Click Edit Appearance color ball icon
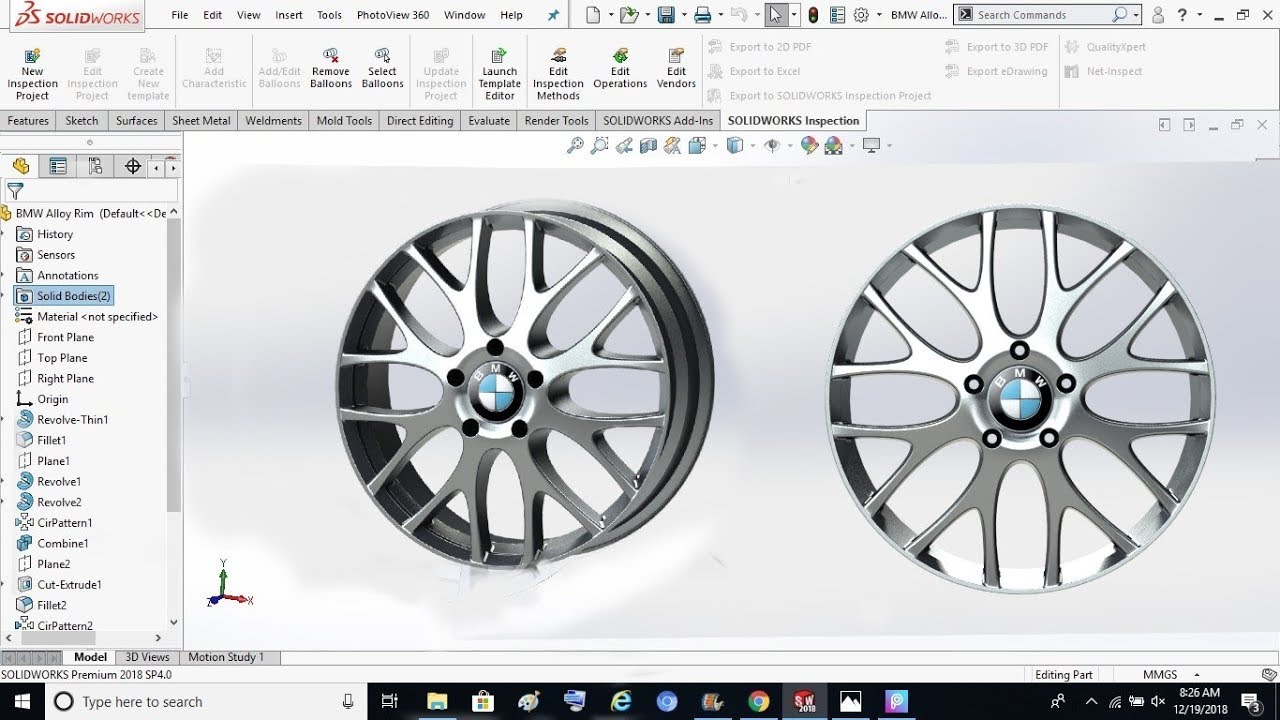 click(810, 146)
